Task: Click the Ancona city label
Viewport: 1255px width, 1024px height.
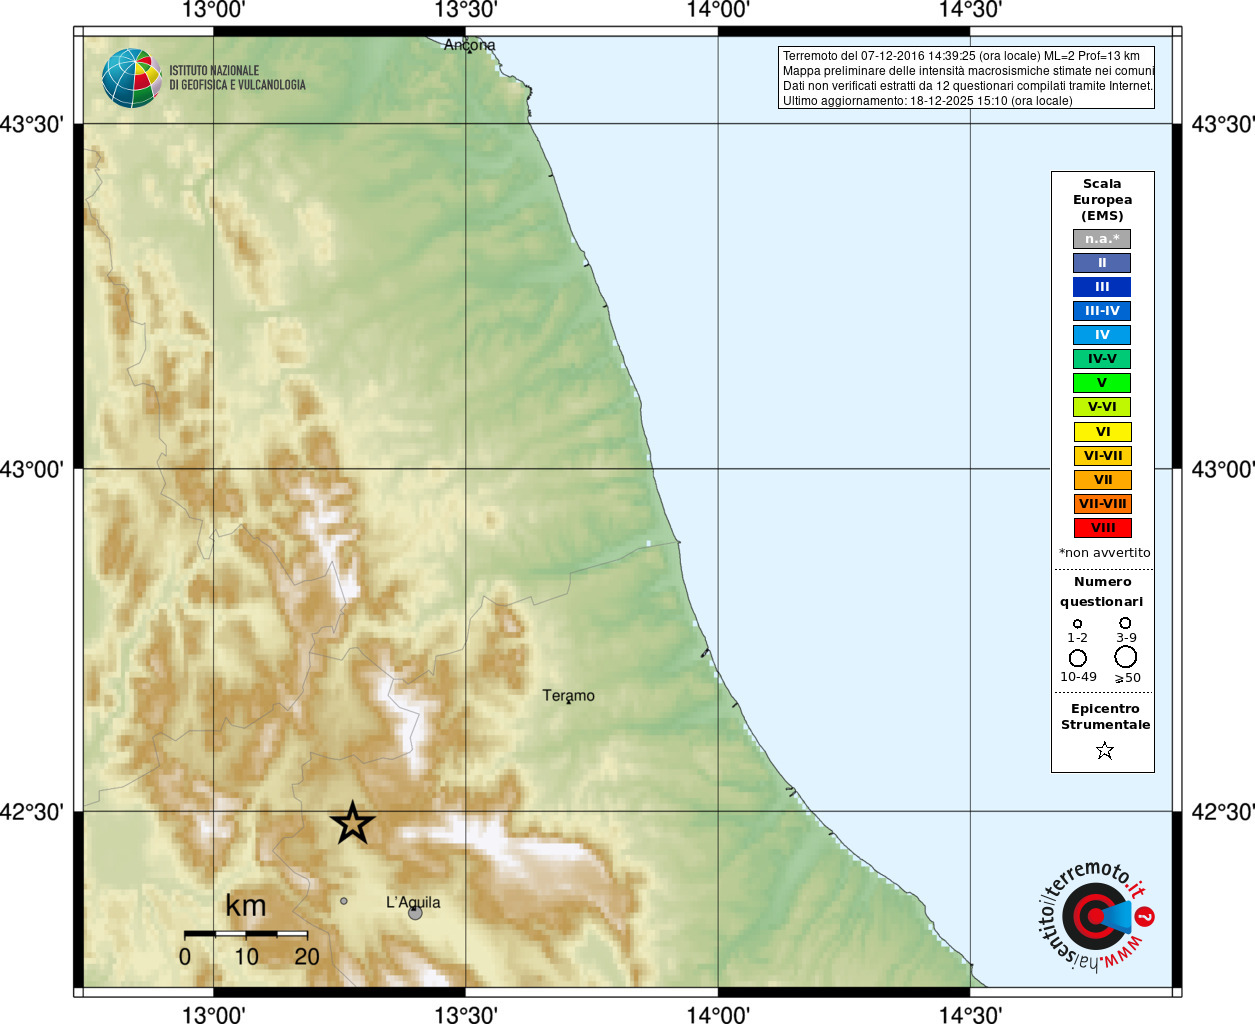Action: point(469,45)
